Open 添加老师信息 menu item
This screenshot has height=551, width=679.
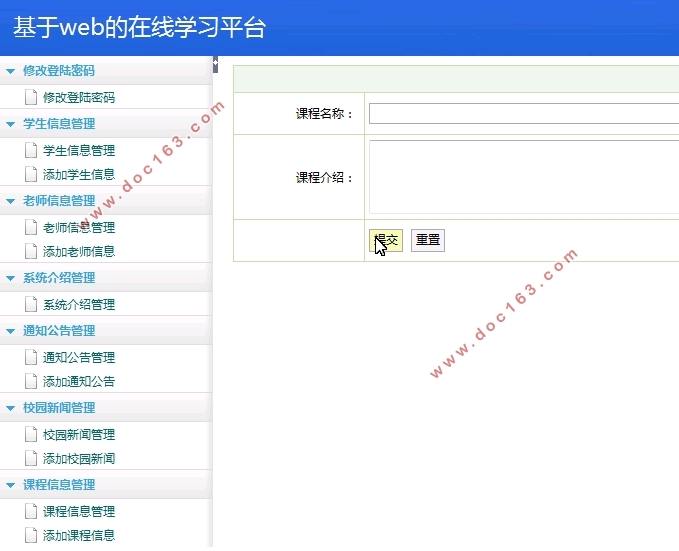point(79,251)
